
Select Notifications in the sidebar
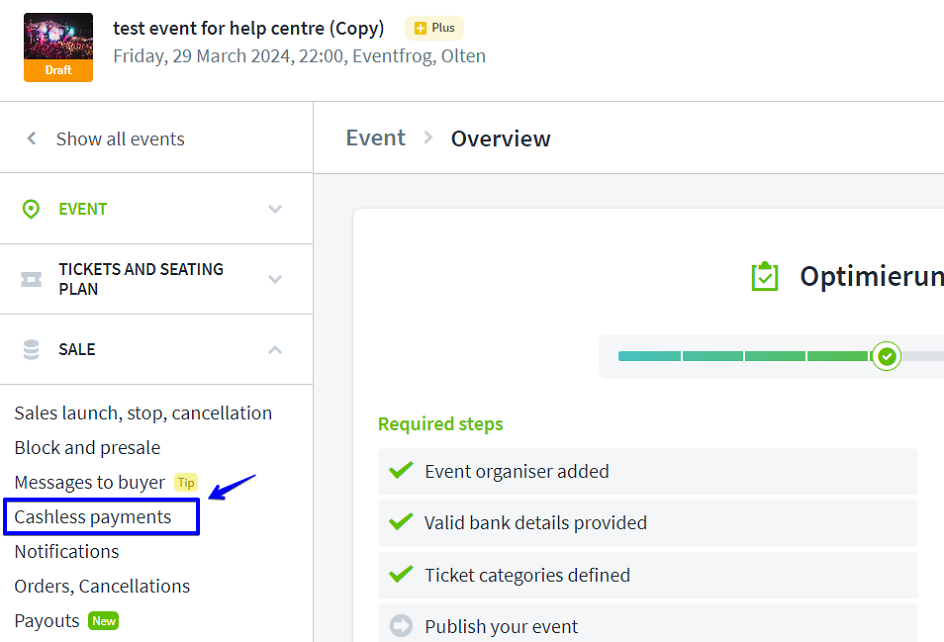pyautogui.click(x=66, y=551)
